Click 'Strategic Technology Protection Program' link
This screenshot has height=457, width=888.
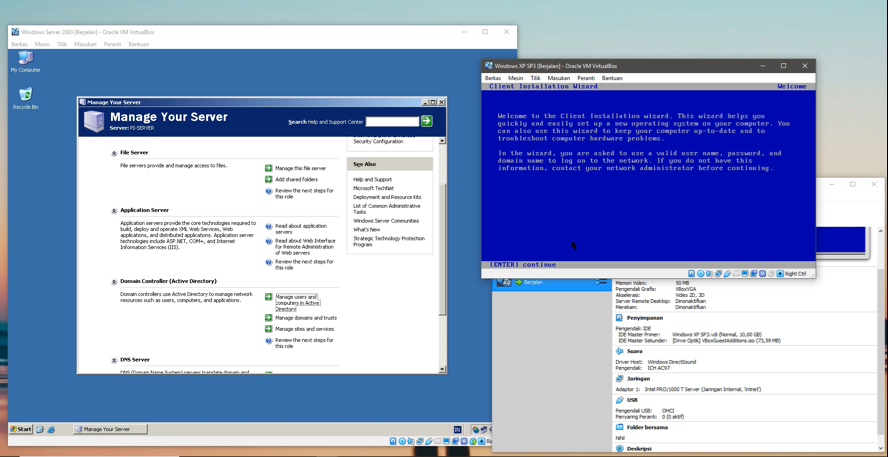point(388,241)
